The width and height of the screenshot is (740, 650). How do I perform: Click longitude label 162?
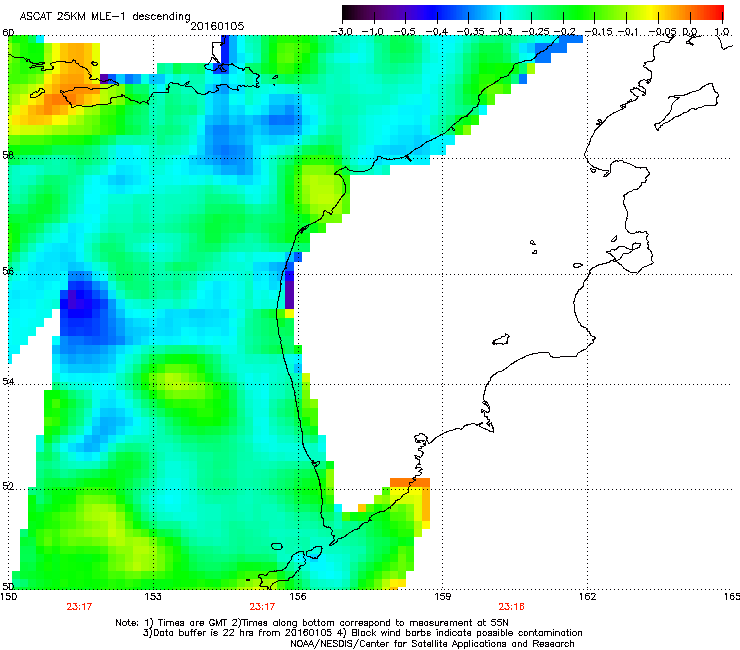coord(587,597)
